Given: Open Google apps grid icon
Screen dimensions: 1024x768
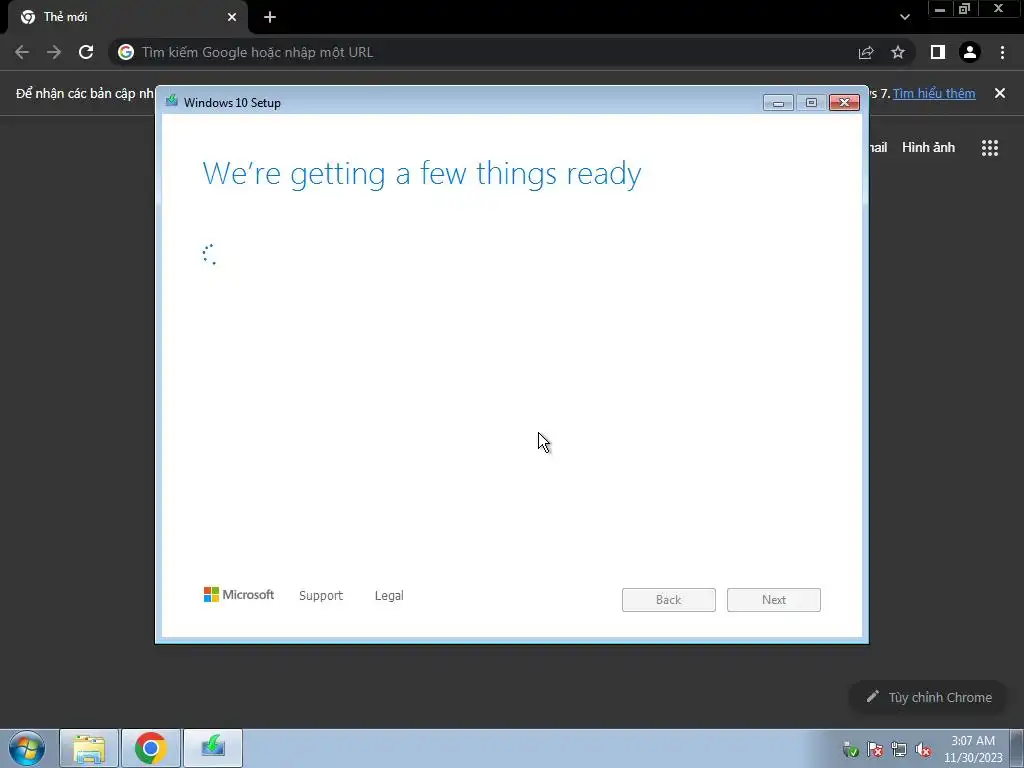Looking at the screenshot, I should (x=989, y=148).
